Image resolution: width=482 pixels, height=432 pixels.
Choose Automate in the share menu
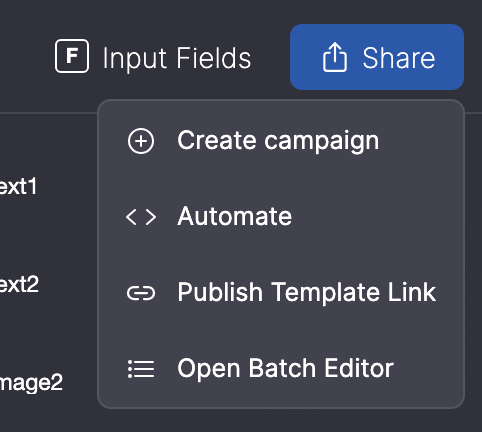click(281, 217)
